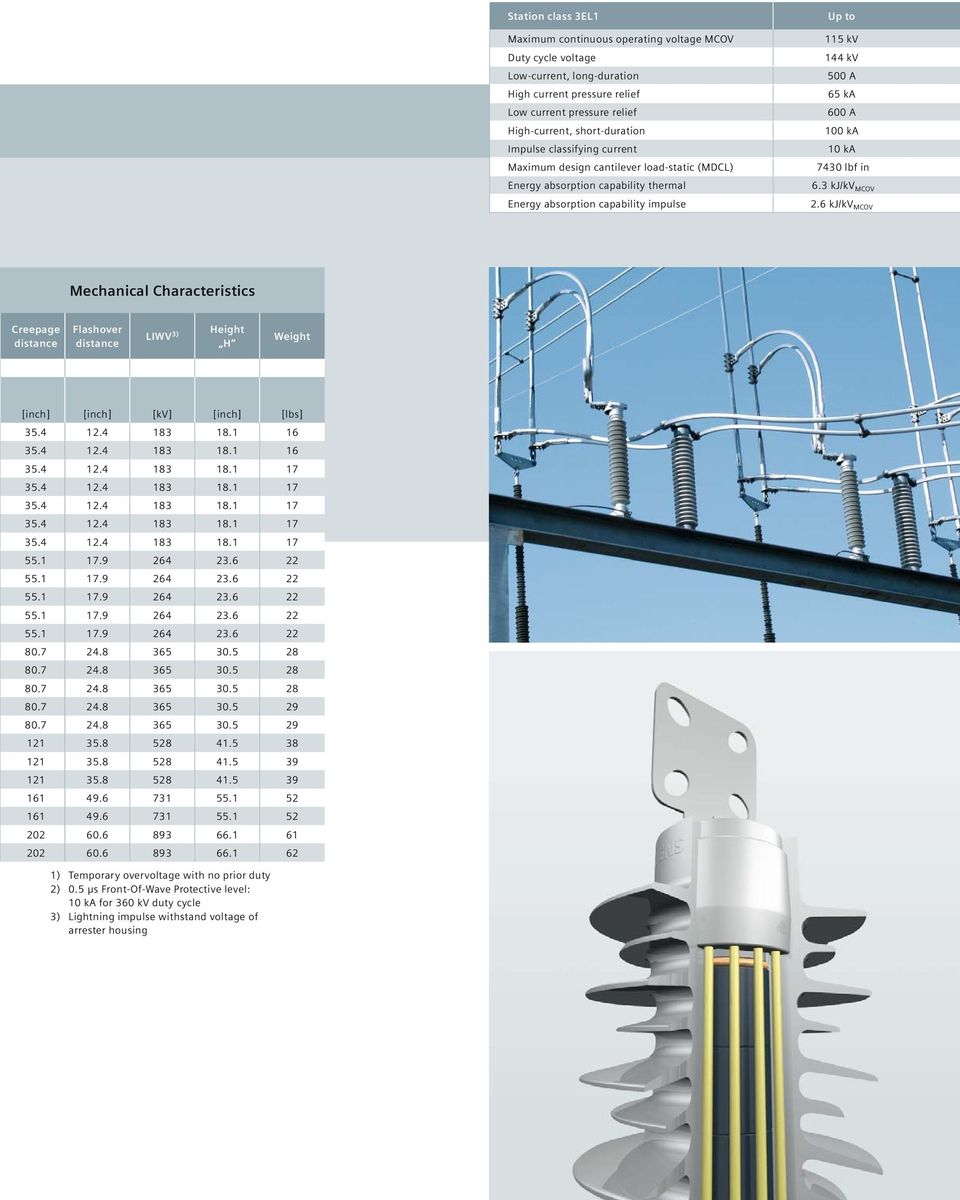Click the '100 kA' value
This screenshot has height=1200, width=960.
coord(841,131)
